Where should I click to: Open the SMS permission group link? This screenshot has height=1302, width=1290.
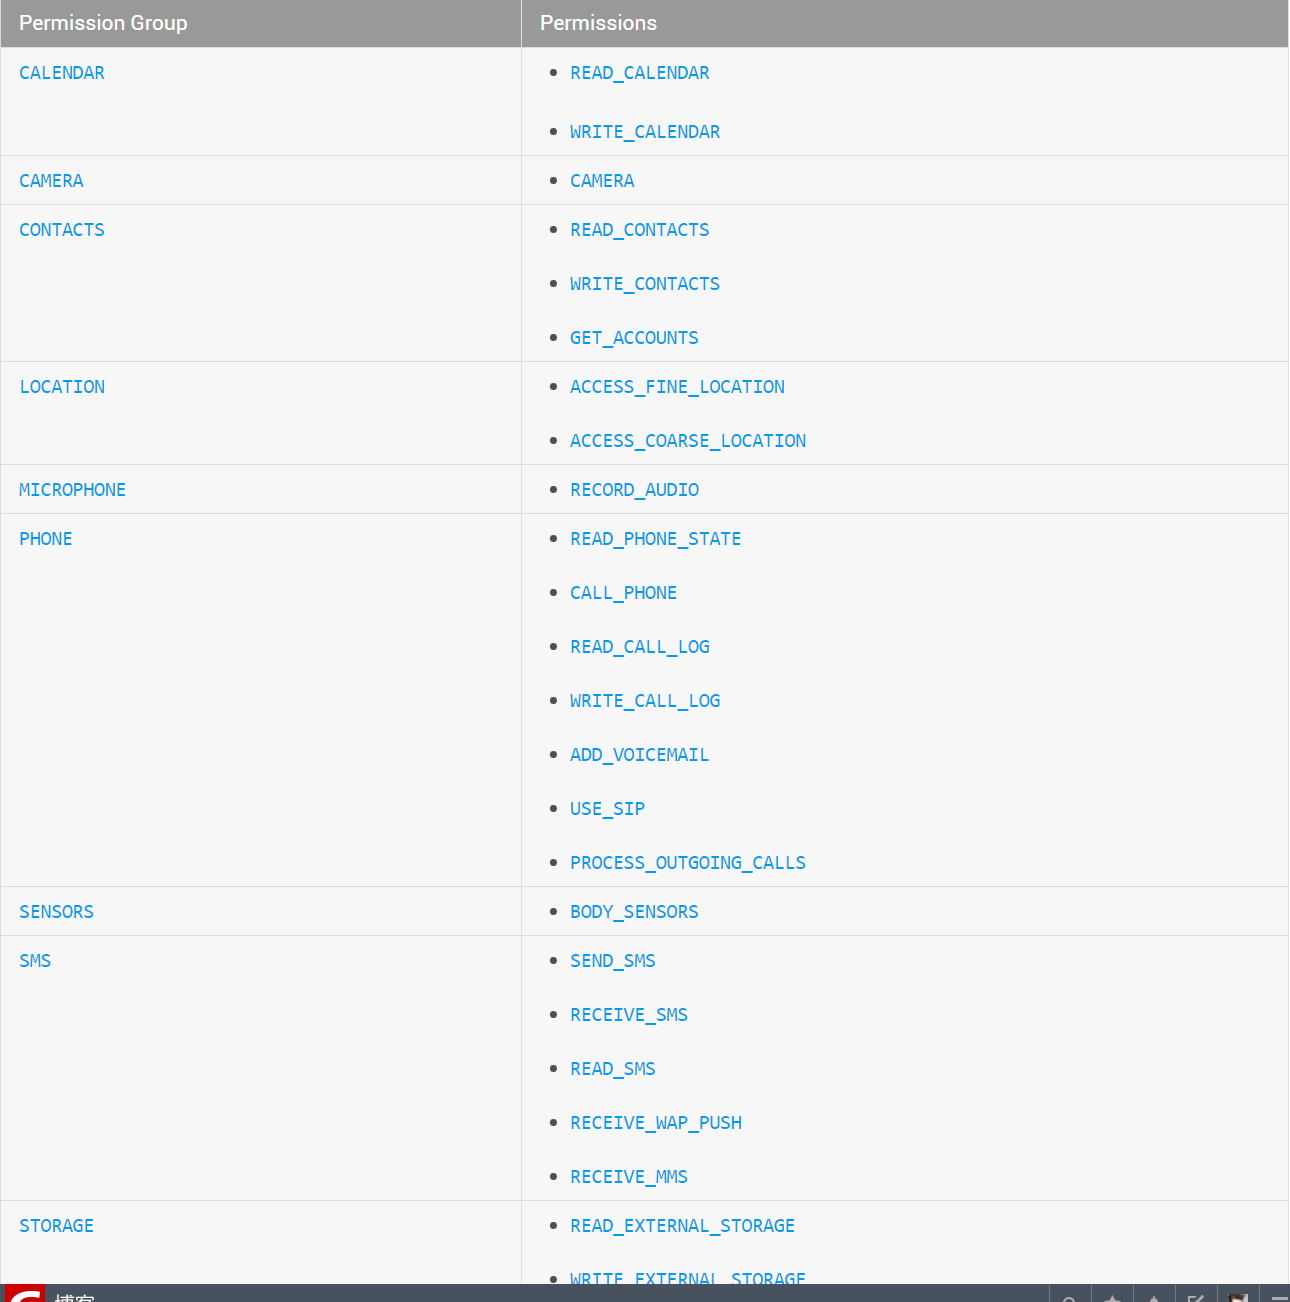35,961
